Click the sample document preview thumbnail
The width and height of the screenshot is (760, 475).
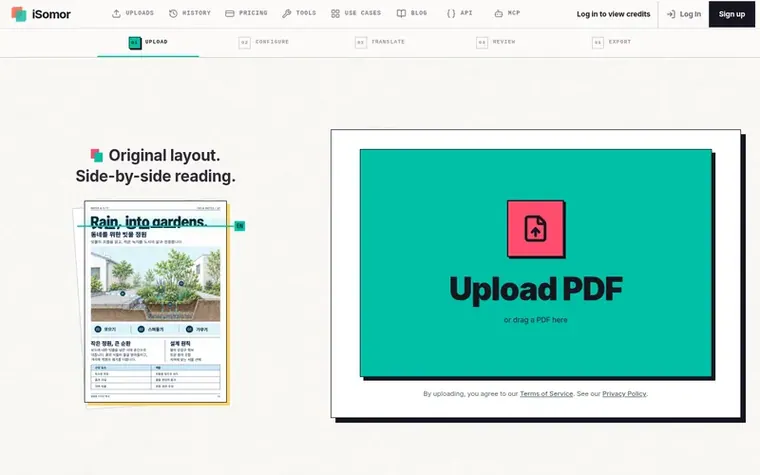tap(156, 301)
